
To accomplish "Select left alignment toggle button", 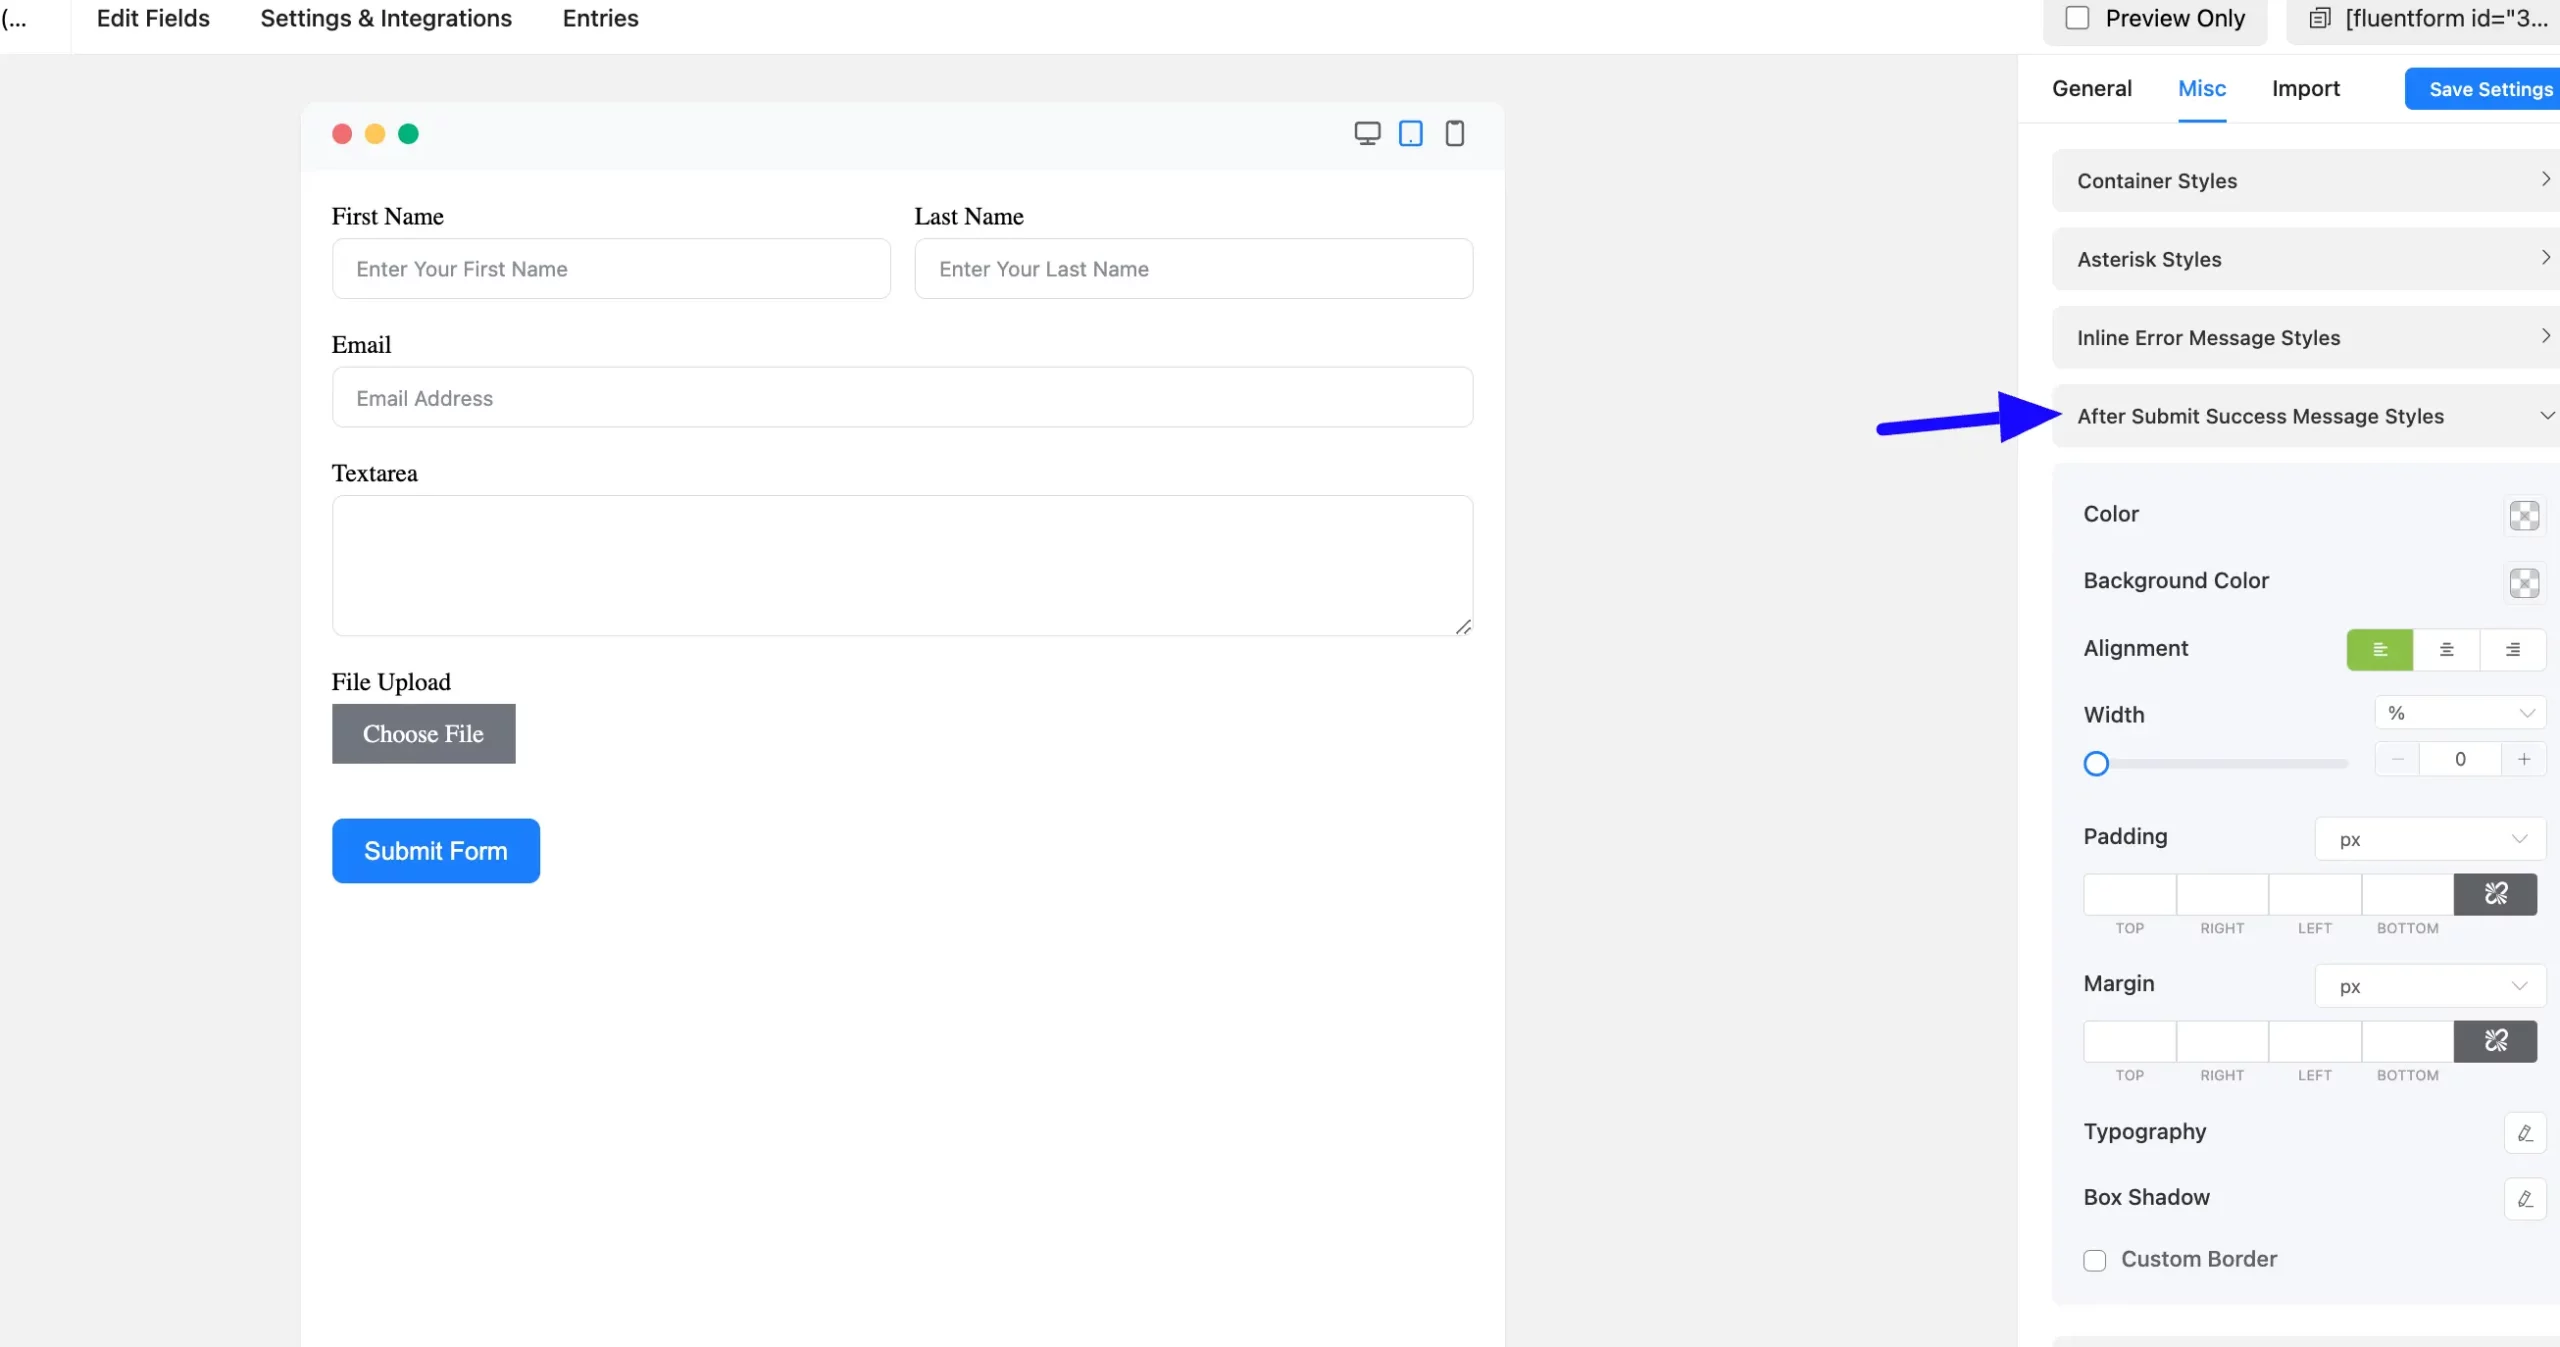I will [x=2379, y=649].
